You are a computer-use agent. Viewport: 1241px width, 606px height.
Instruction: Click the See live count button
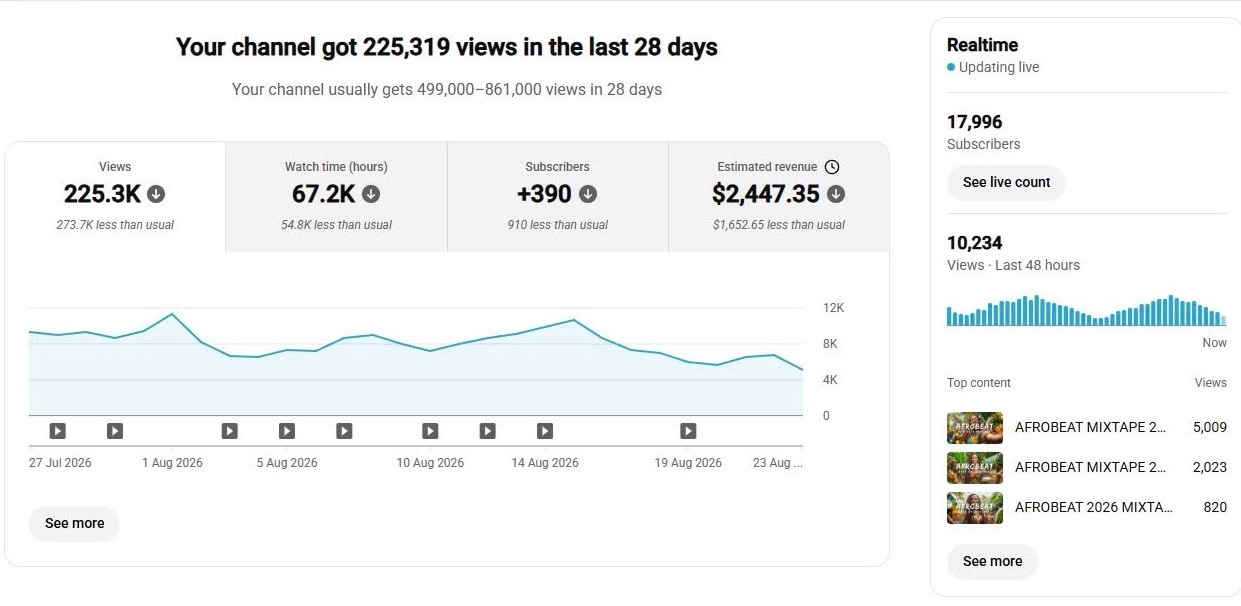click(1006, 183)
